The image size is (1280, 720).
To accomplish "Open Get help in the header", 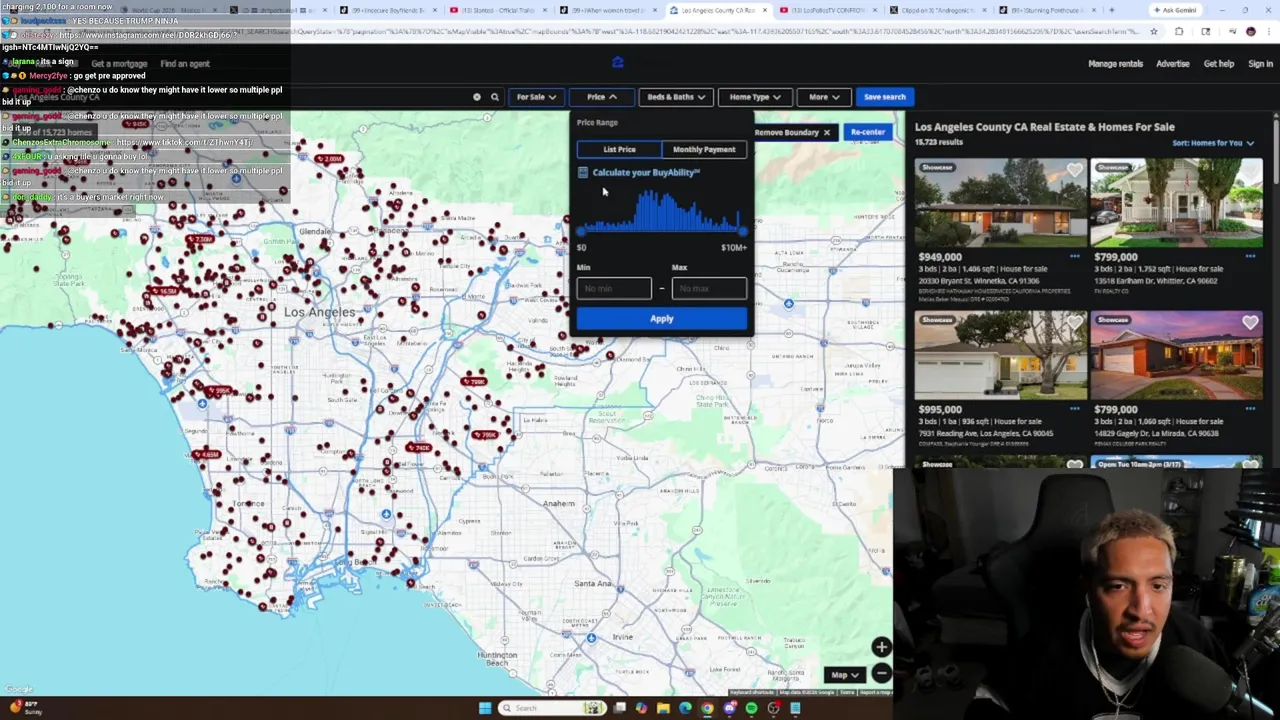I will coord(1219,64).
